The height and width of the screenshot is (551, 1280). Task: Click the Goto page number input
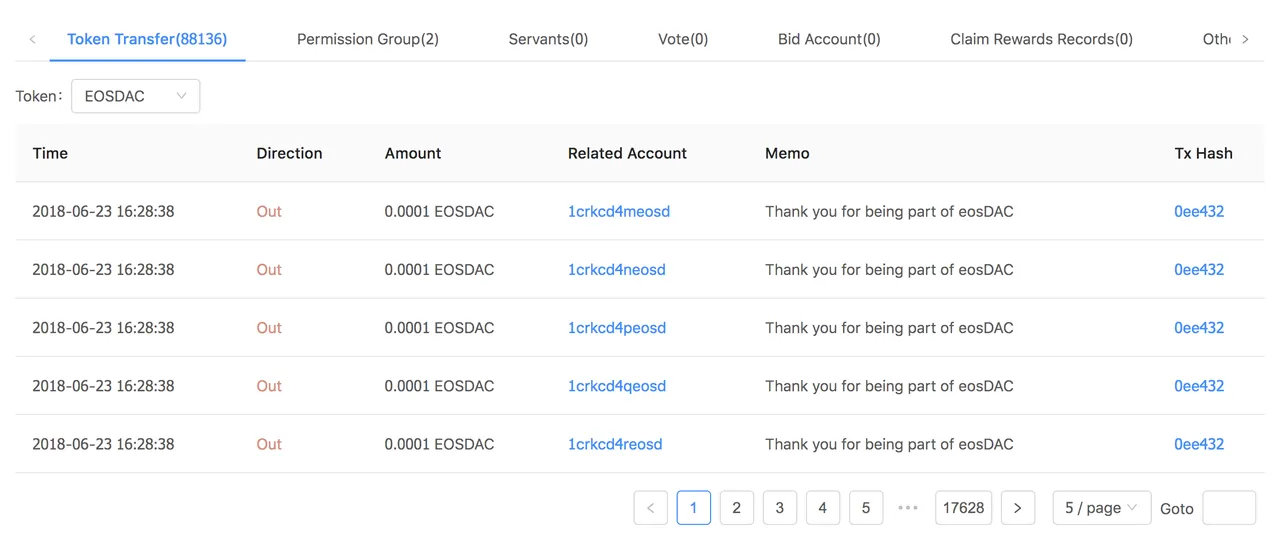coord(1229,508)
